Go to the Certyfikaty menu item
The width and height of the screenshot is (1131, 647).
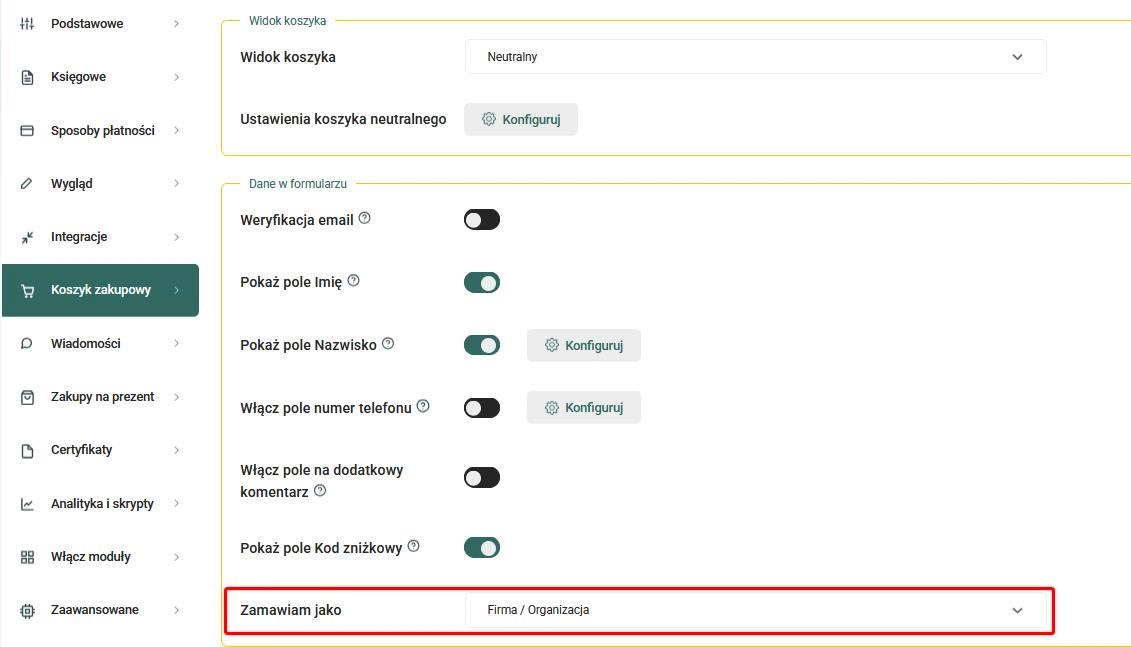pyautogui.click(x=100, y=450)
